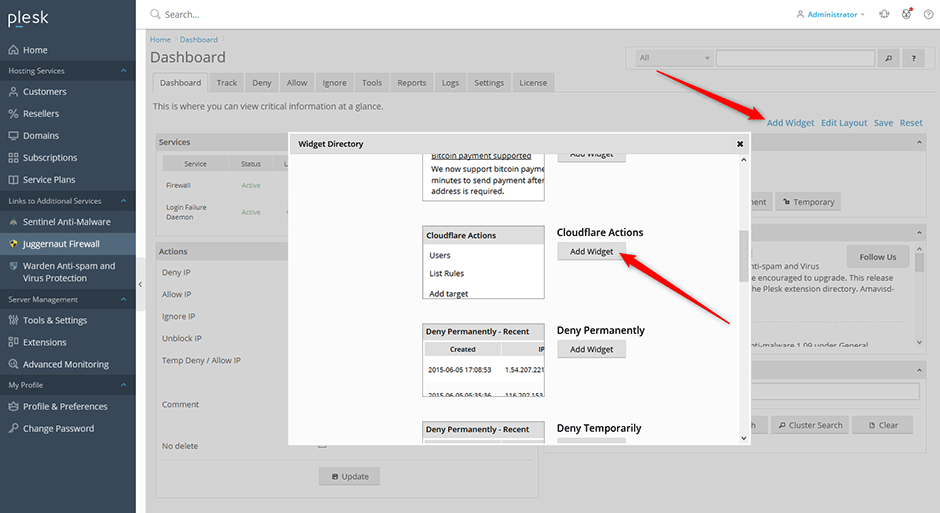Switch to the Logs tab
This screenshot has height=513, width=940.
pyautogui.click(x=450, y=83)
